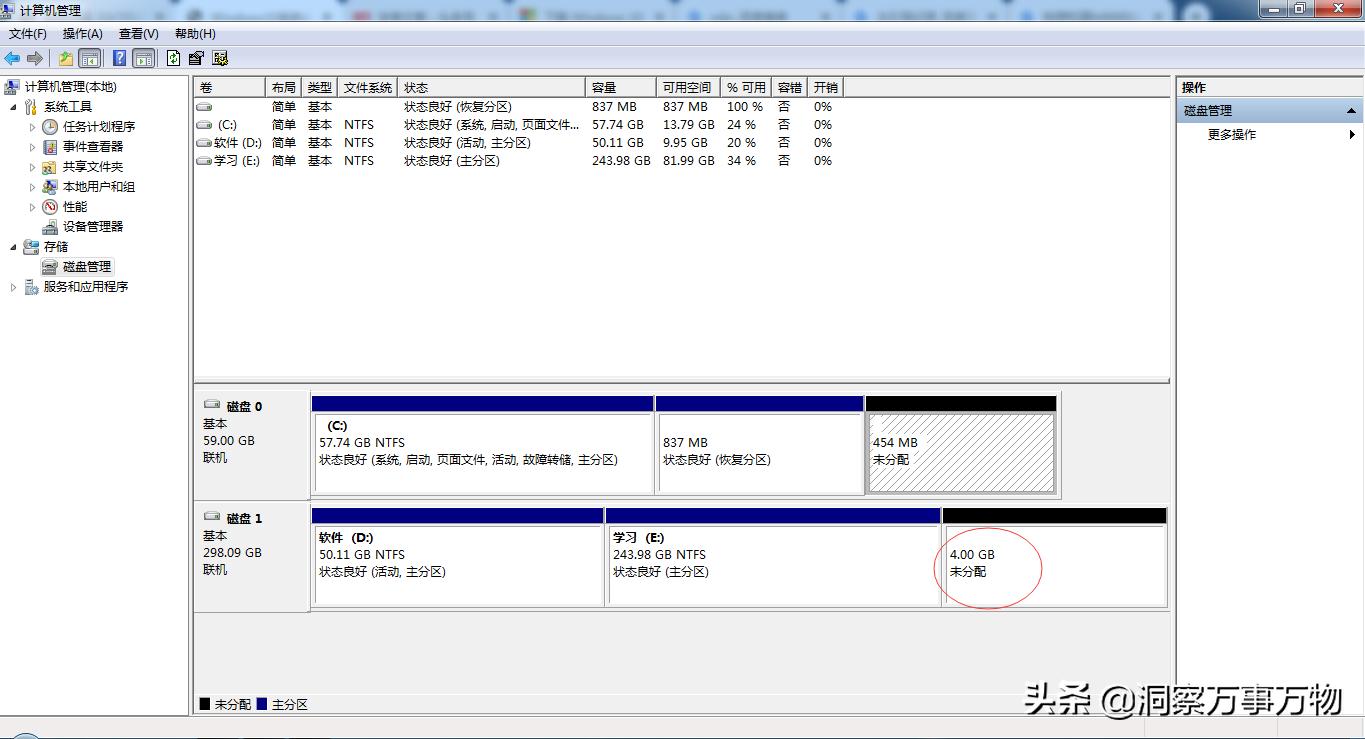Image resolution: width=1365 pixels, height=739 pixels.
Task: Toggle the Show/Hide Console Tree toolbar icon
Action: coord(90,58)
